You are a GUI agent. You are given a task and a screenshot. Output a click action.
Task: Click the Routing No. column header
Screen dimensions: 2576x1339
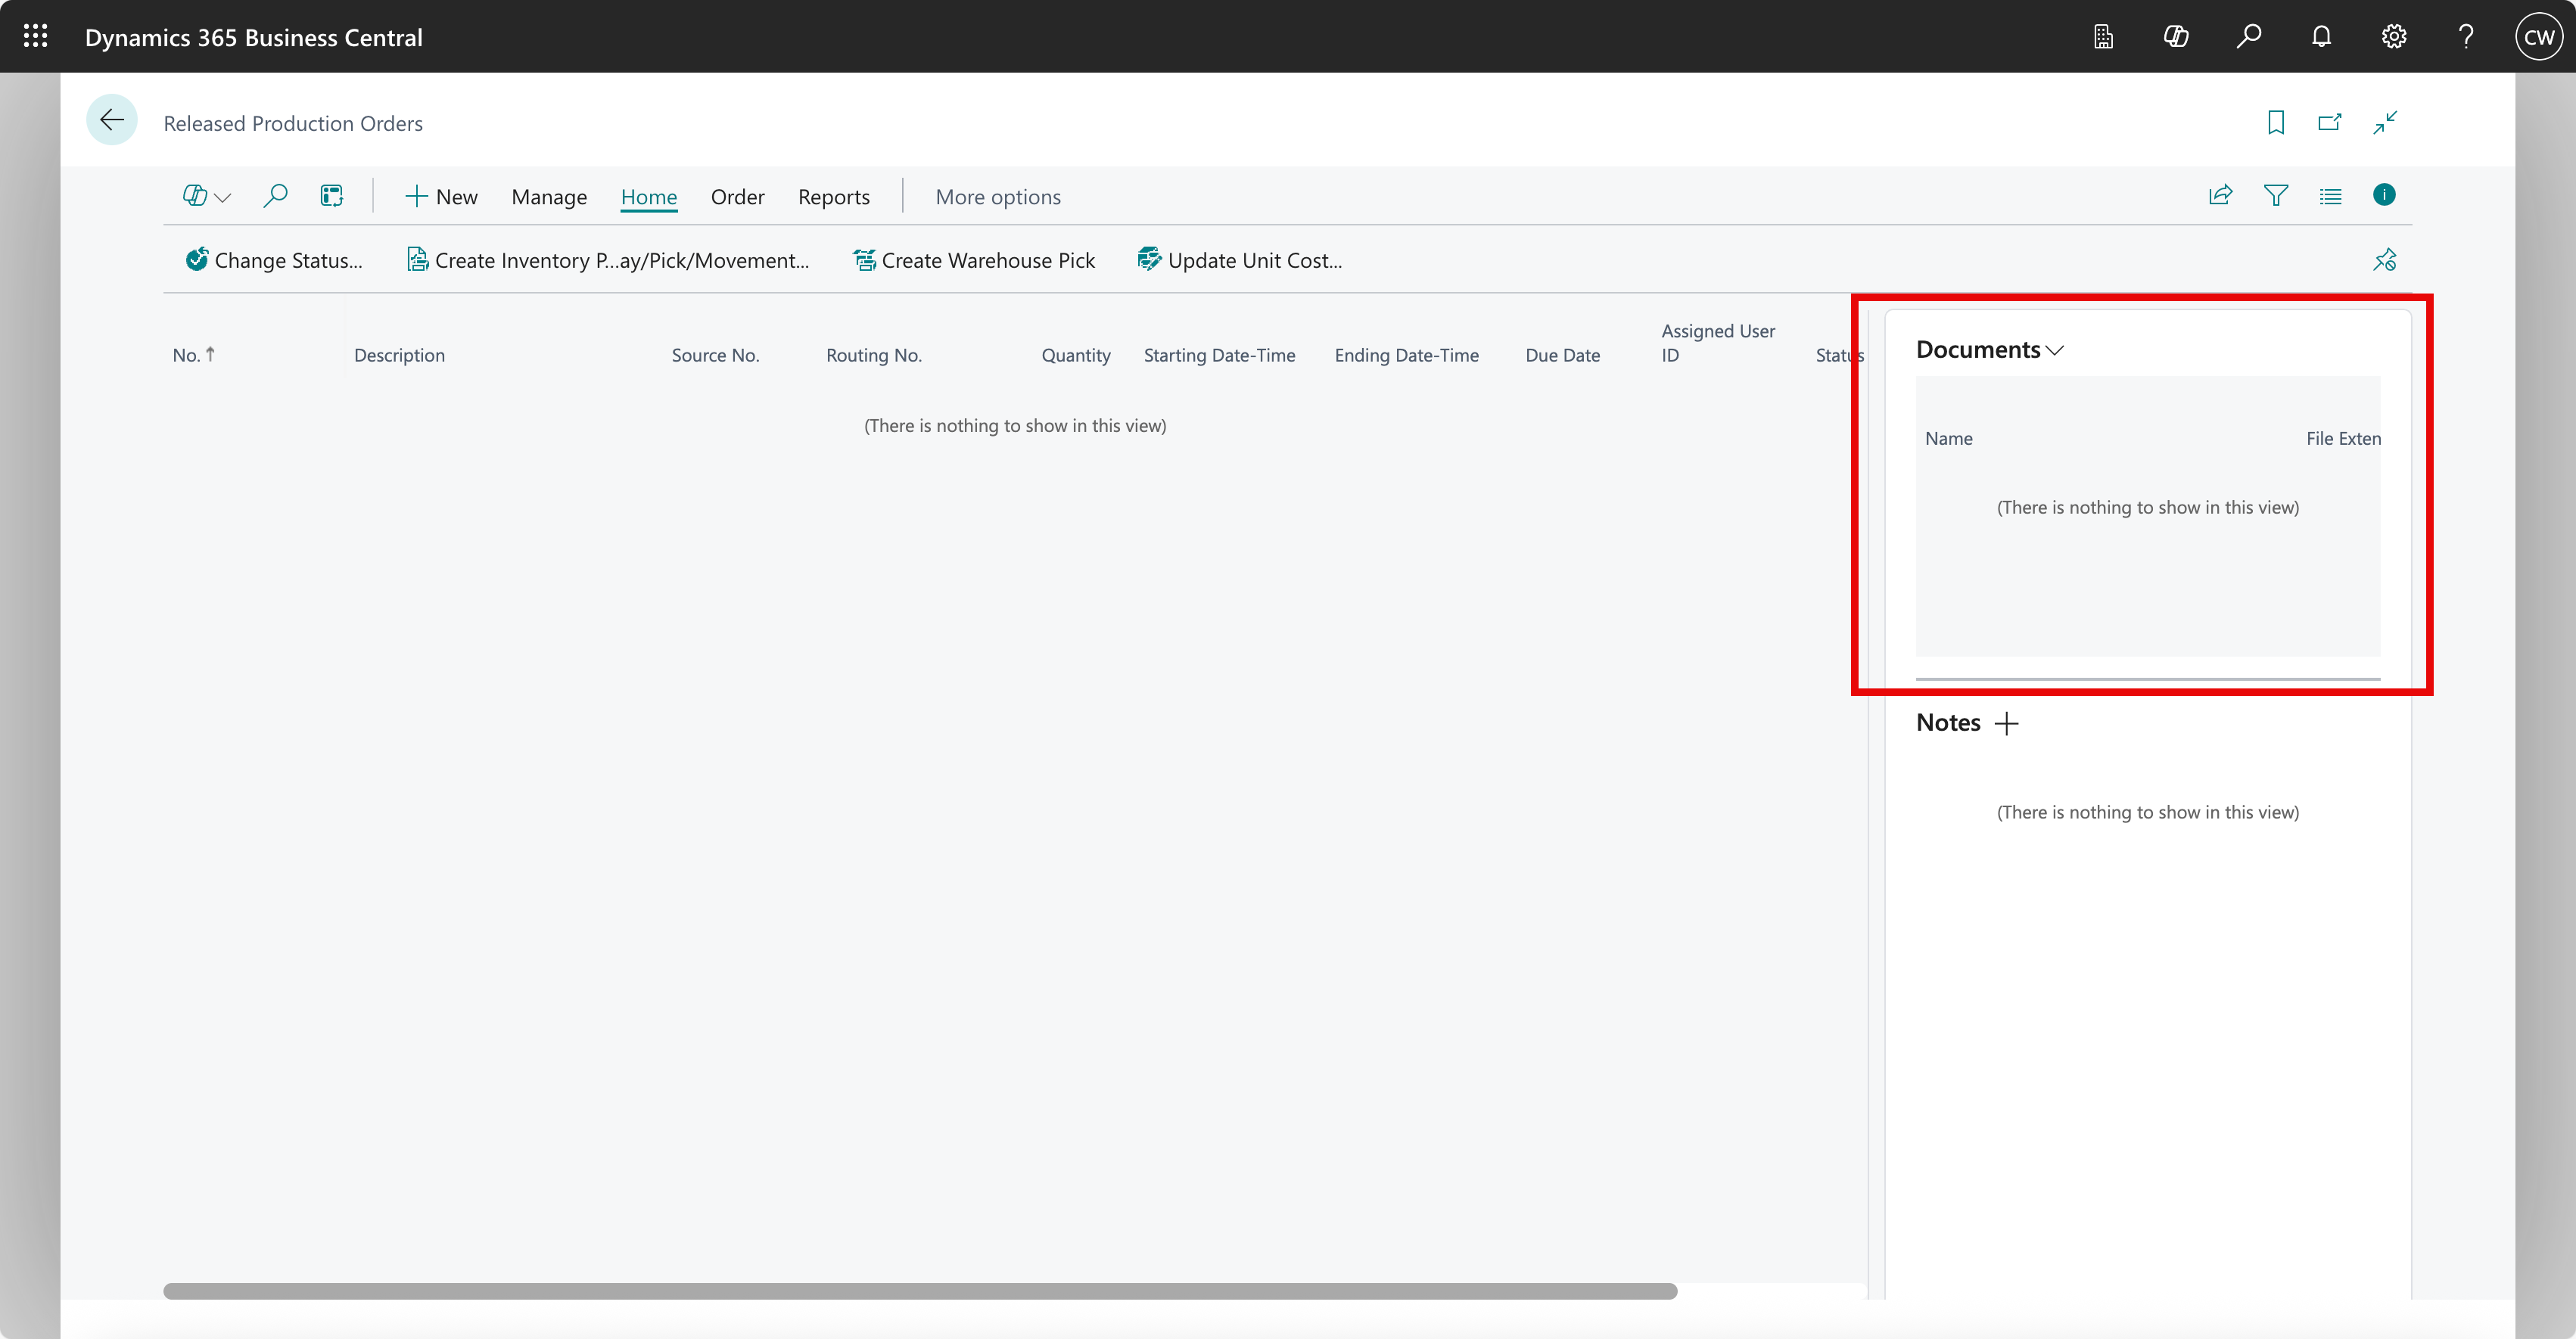click(x=874, y=355)
